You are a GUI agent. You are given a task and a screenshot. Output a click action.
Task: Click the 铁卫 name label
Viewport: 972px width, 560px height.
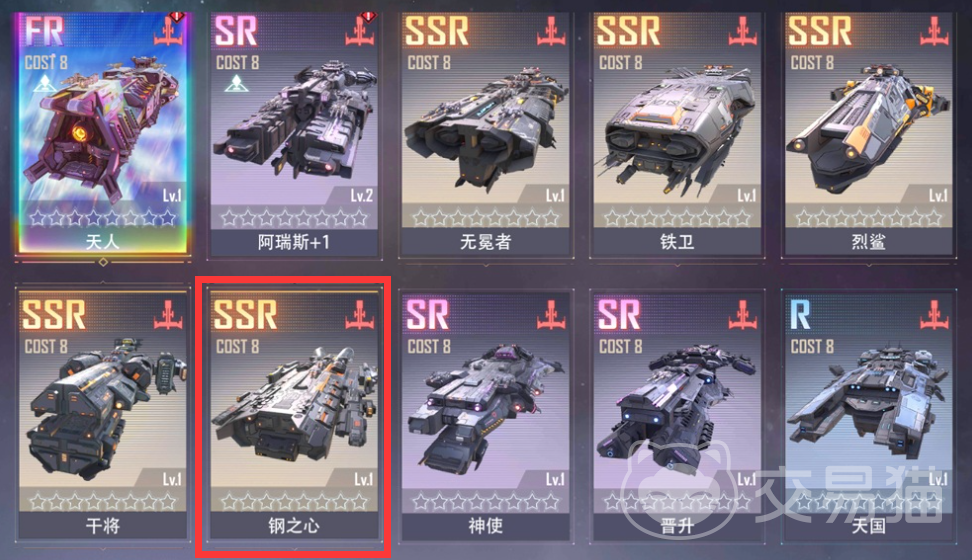(677, 242)
